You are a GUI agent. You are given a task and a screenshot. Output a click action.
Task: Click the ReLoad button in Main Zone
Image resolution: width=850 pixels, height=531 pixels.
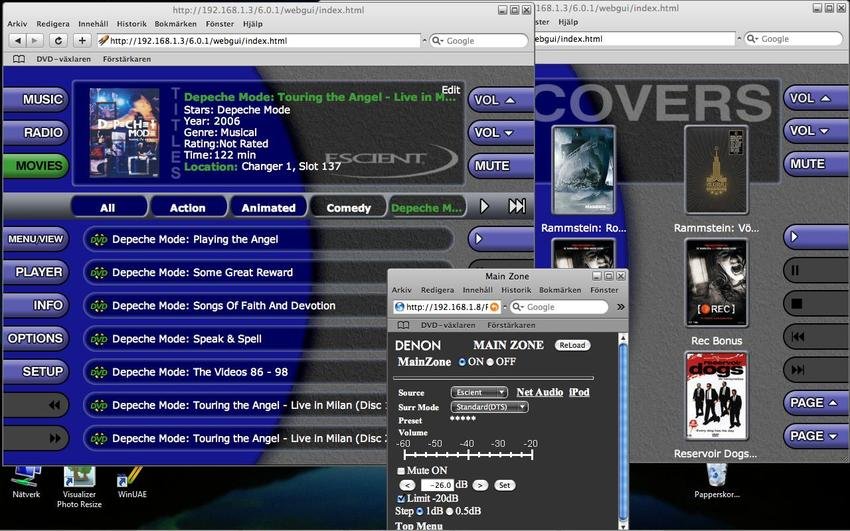coord(572,345)
